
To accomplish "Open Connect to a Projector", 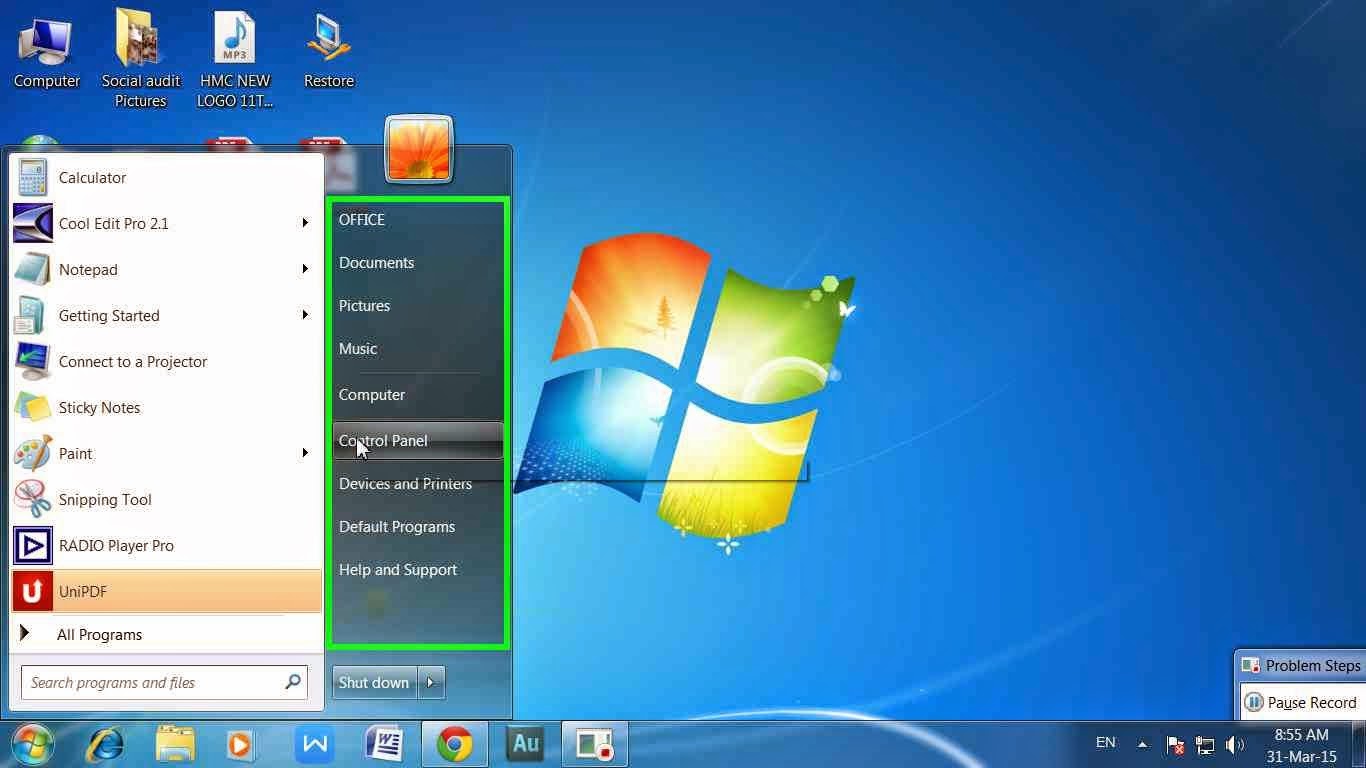I will 166,362.
